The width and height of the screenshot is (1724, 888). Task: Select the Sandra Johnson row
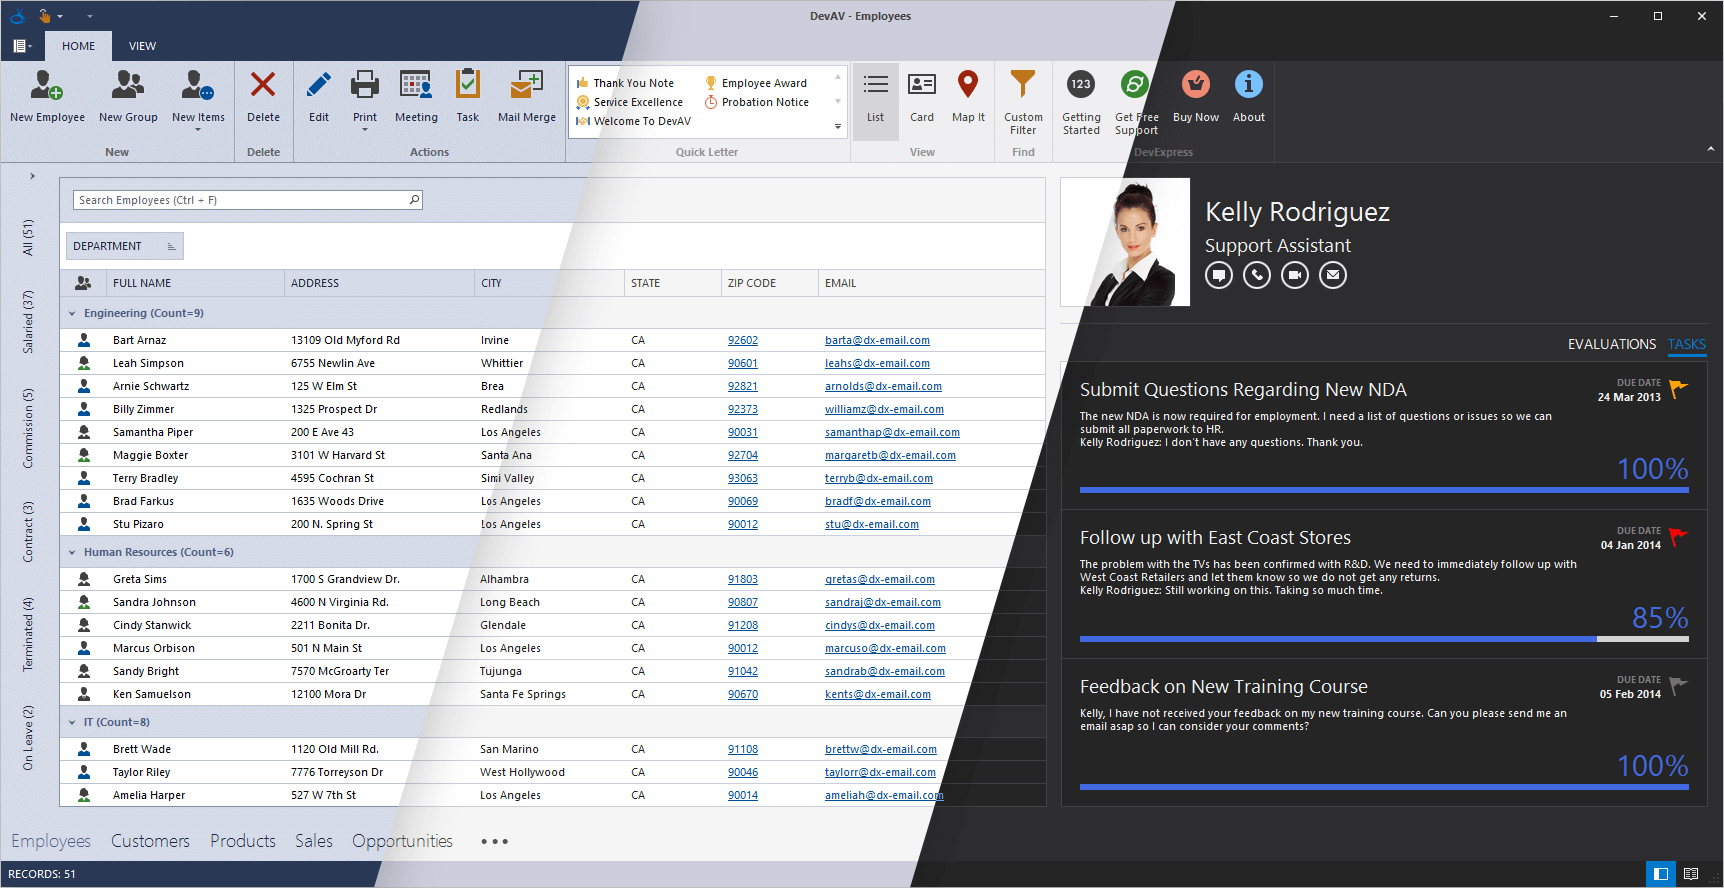click(552, 602)
